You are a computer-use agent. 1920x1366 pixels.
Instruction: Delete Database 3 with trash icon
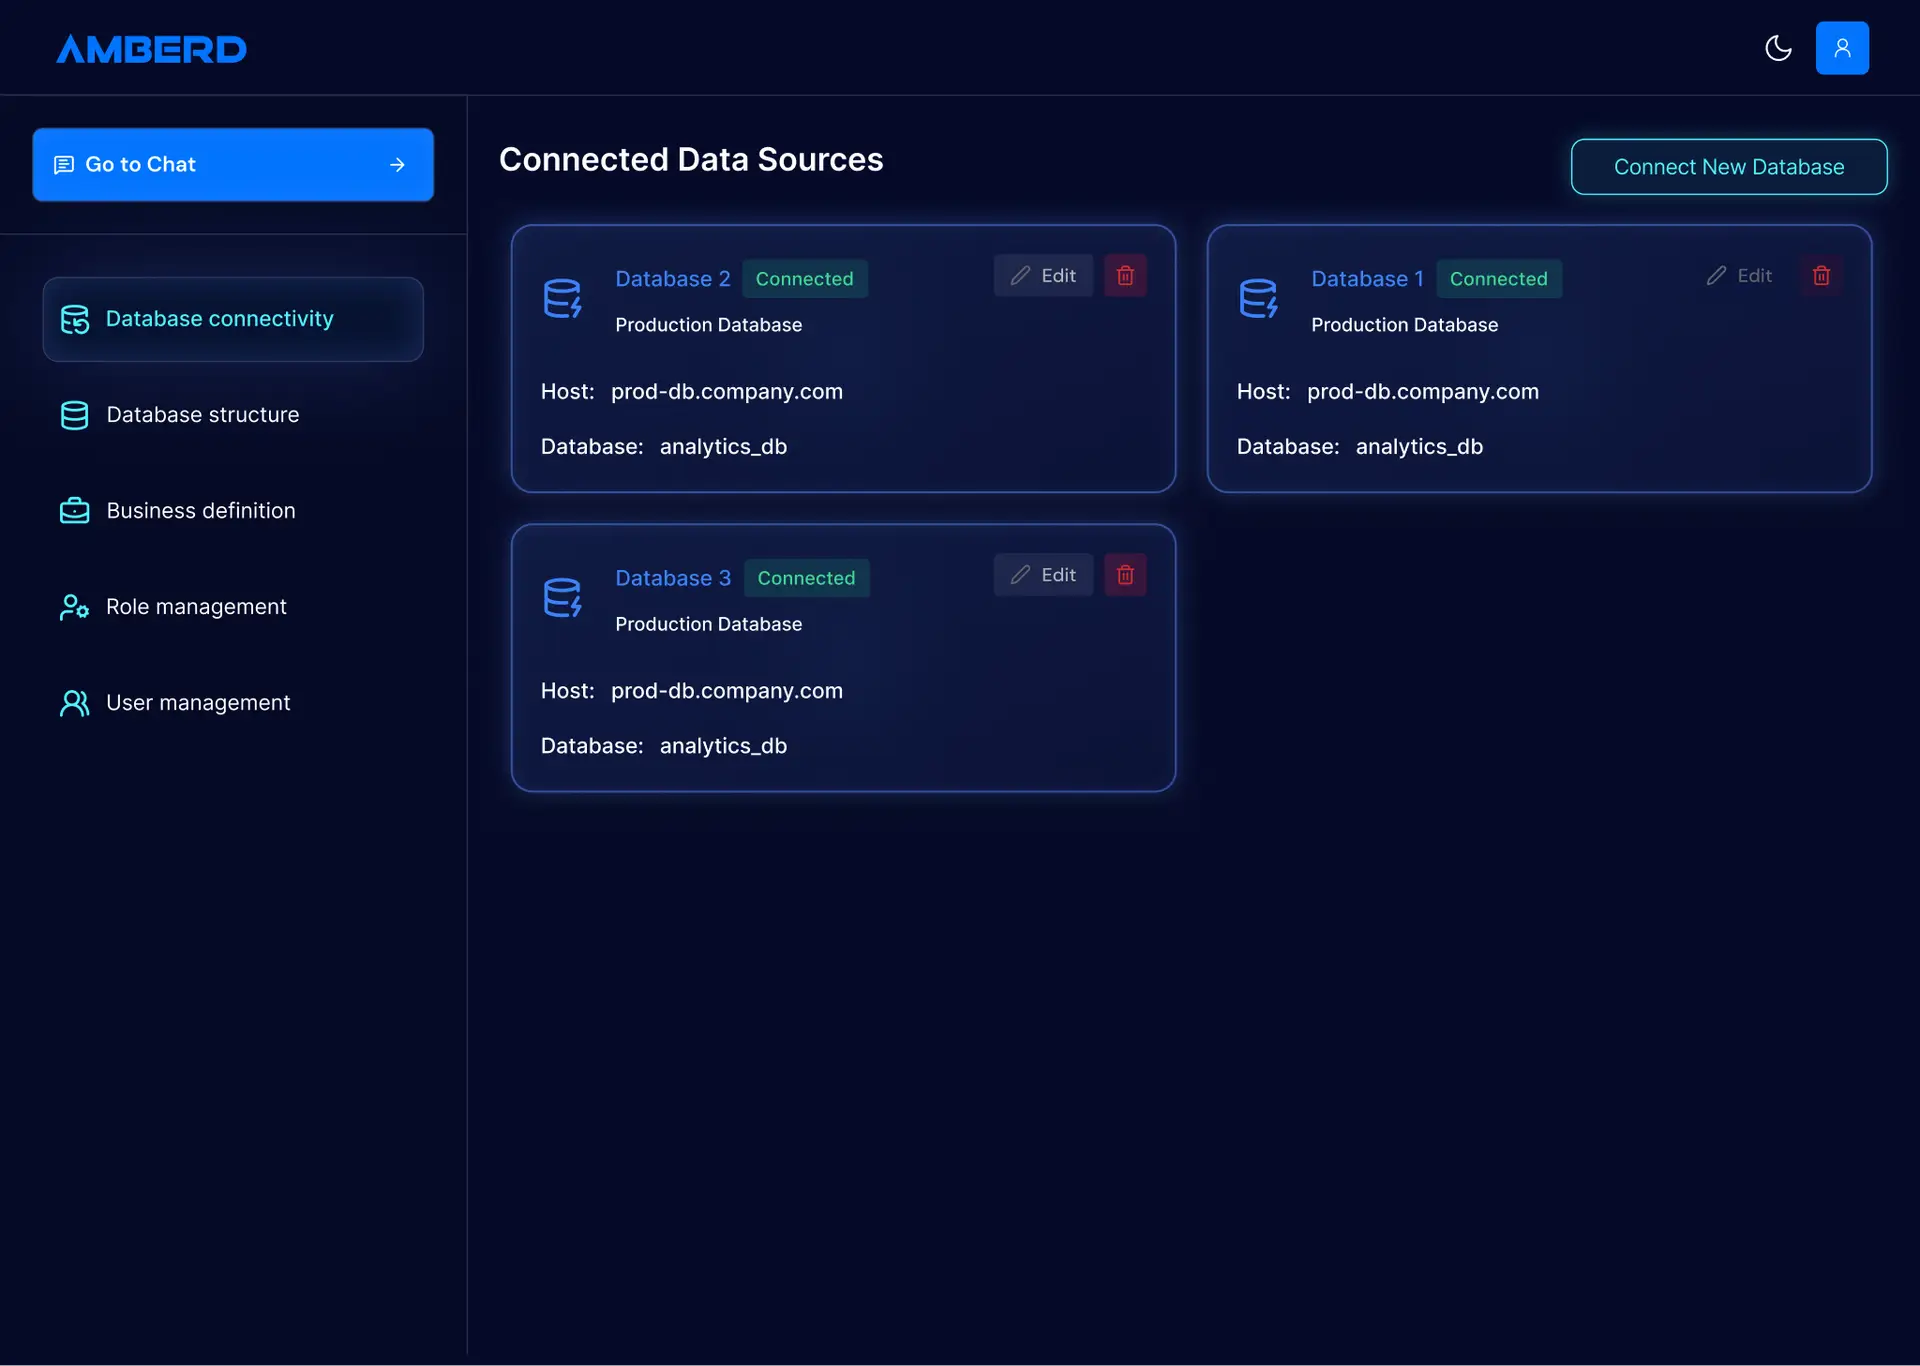[1125, 575]
